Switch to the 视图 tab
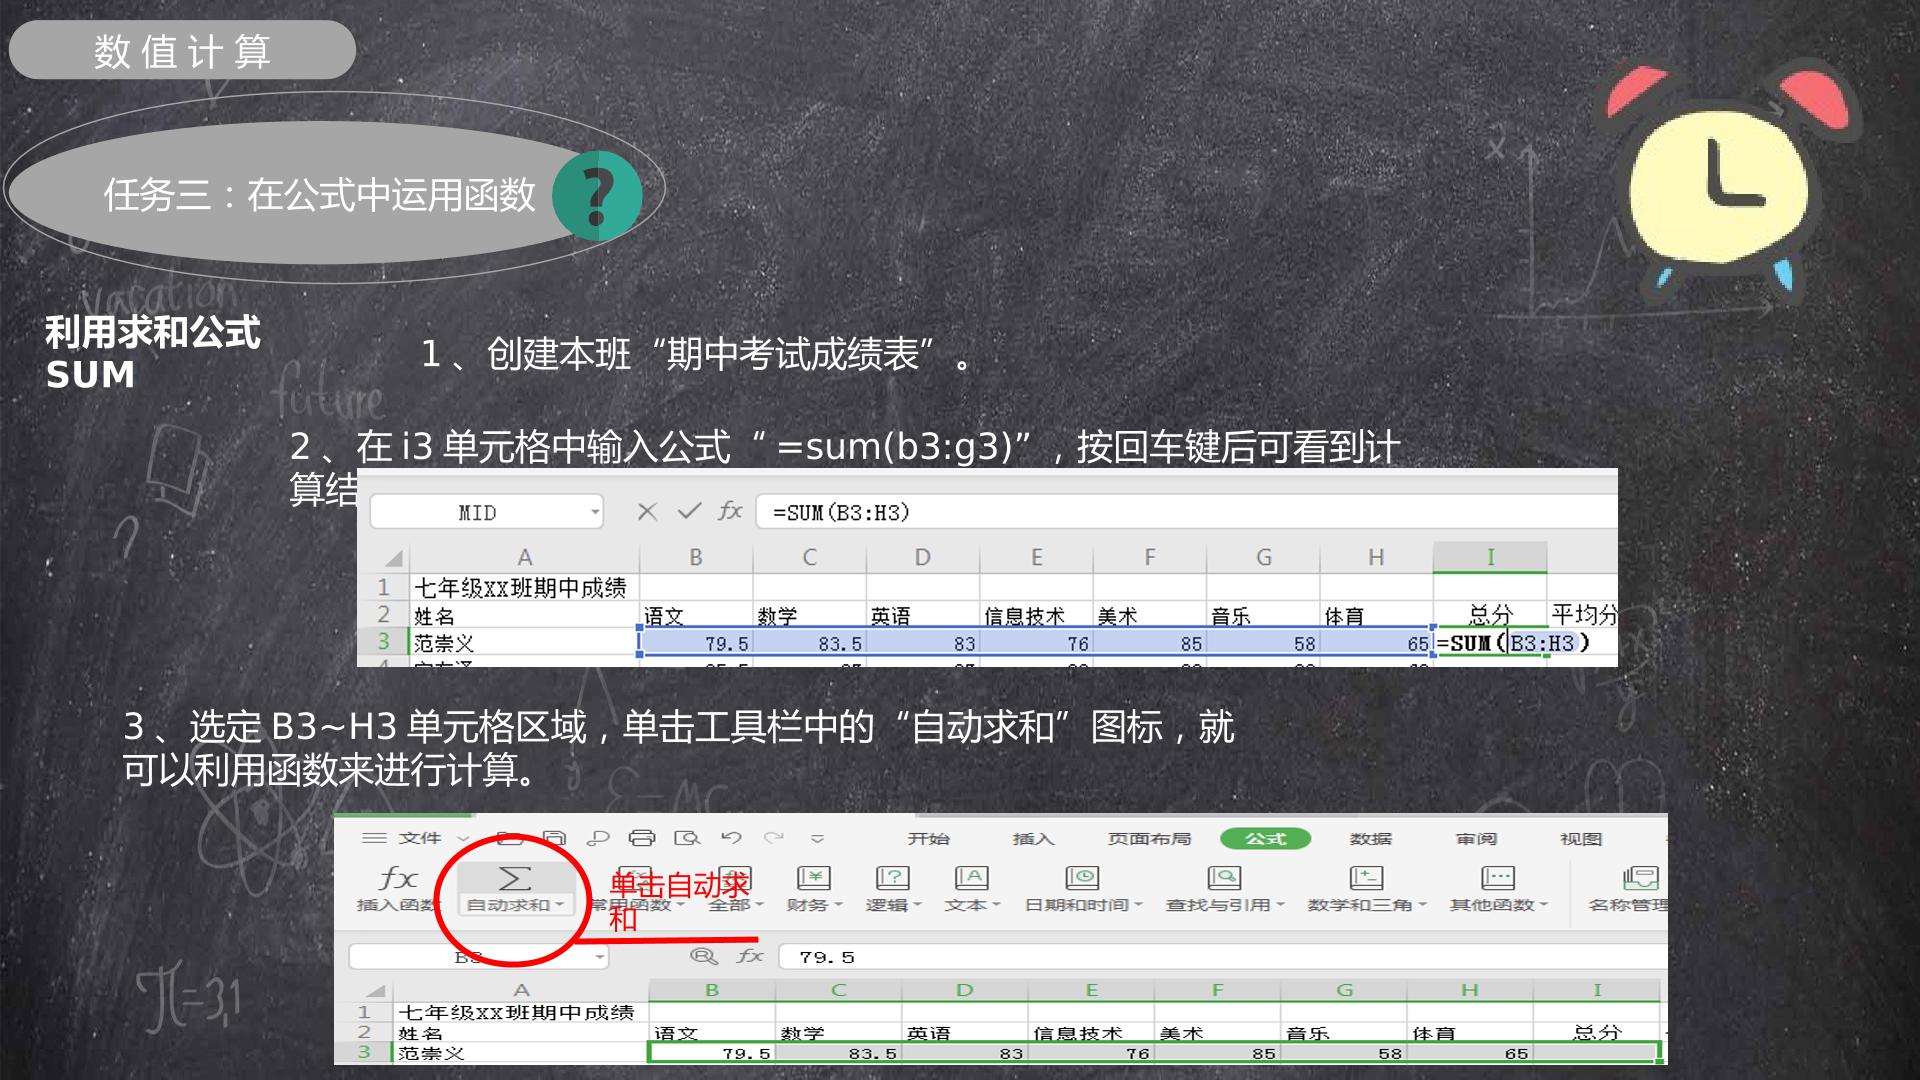This screenshot has width=1920, height=1080. (1581, 838)
